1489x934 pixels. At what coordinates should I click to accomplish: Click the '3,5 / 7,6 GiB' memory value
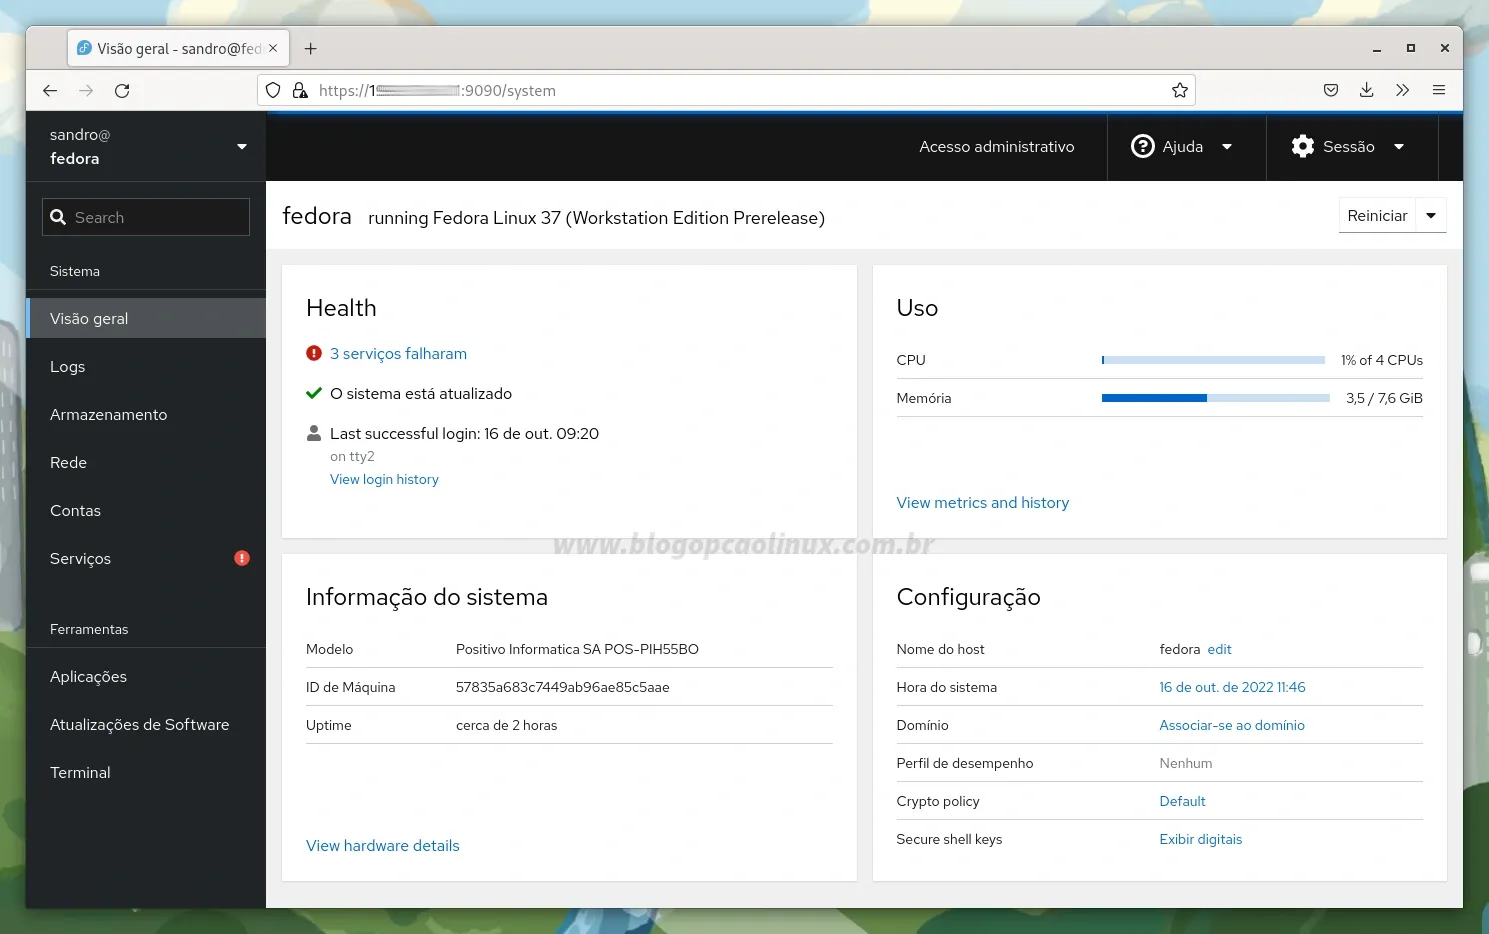tap(1384, 398)
